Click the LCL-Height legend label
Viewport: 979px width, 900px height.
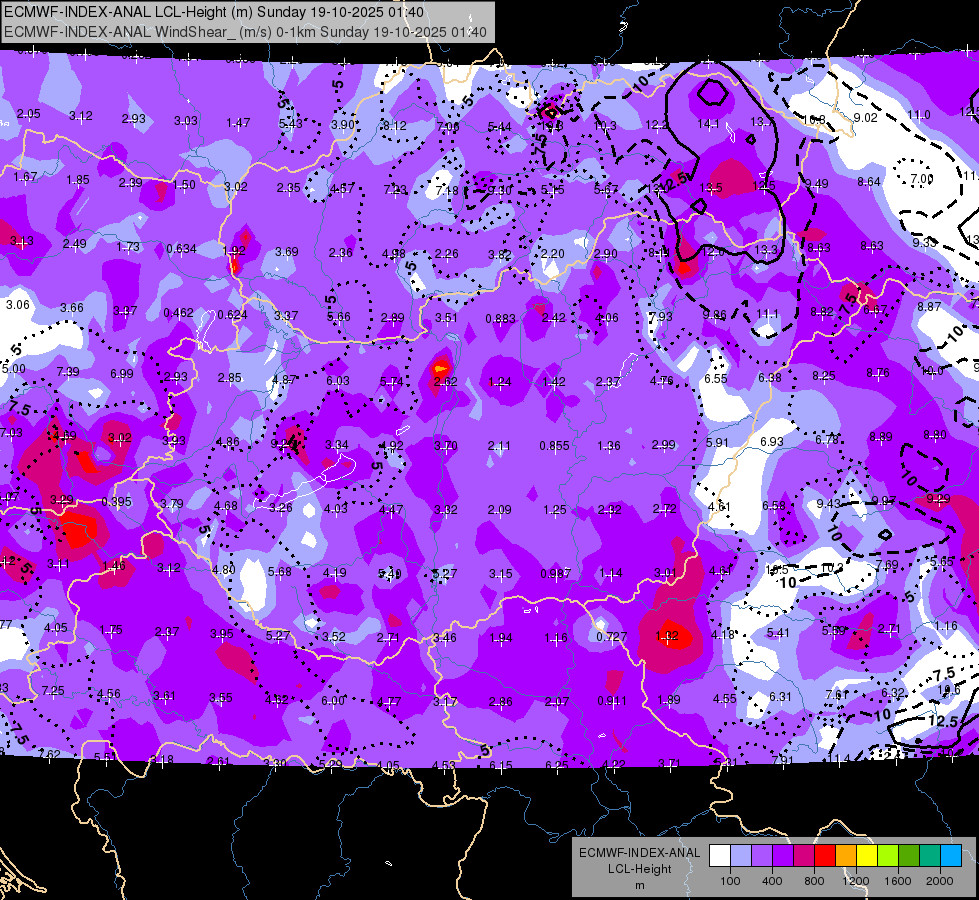pyautogui.click(x=639, y=869)
